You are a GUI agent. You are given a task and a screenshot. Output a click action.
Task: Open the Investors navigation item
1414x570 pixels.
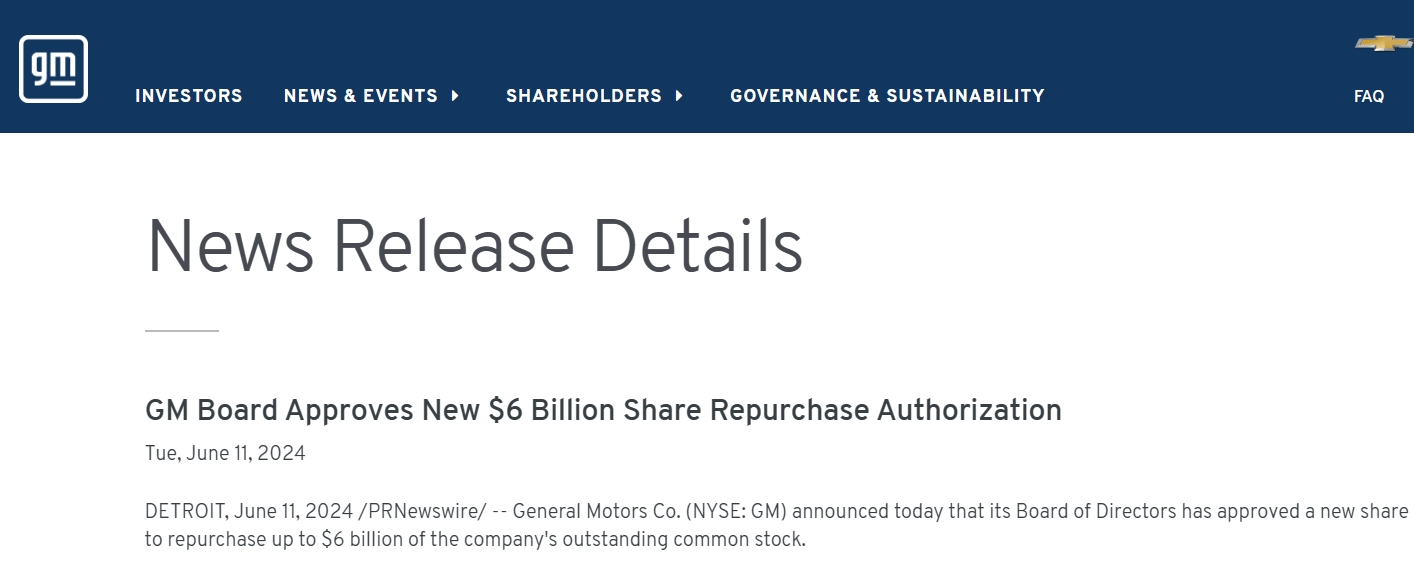click(x=189, y=96)
